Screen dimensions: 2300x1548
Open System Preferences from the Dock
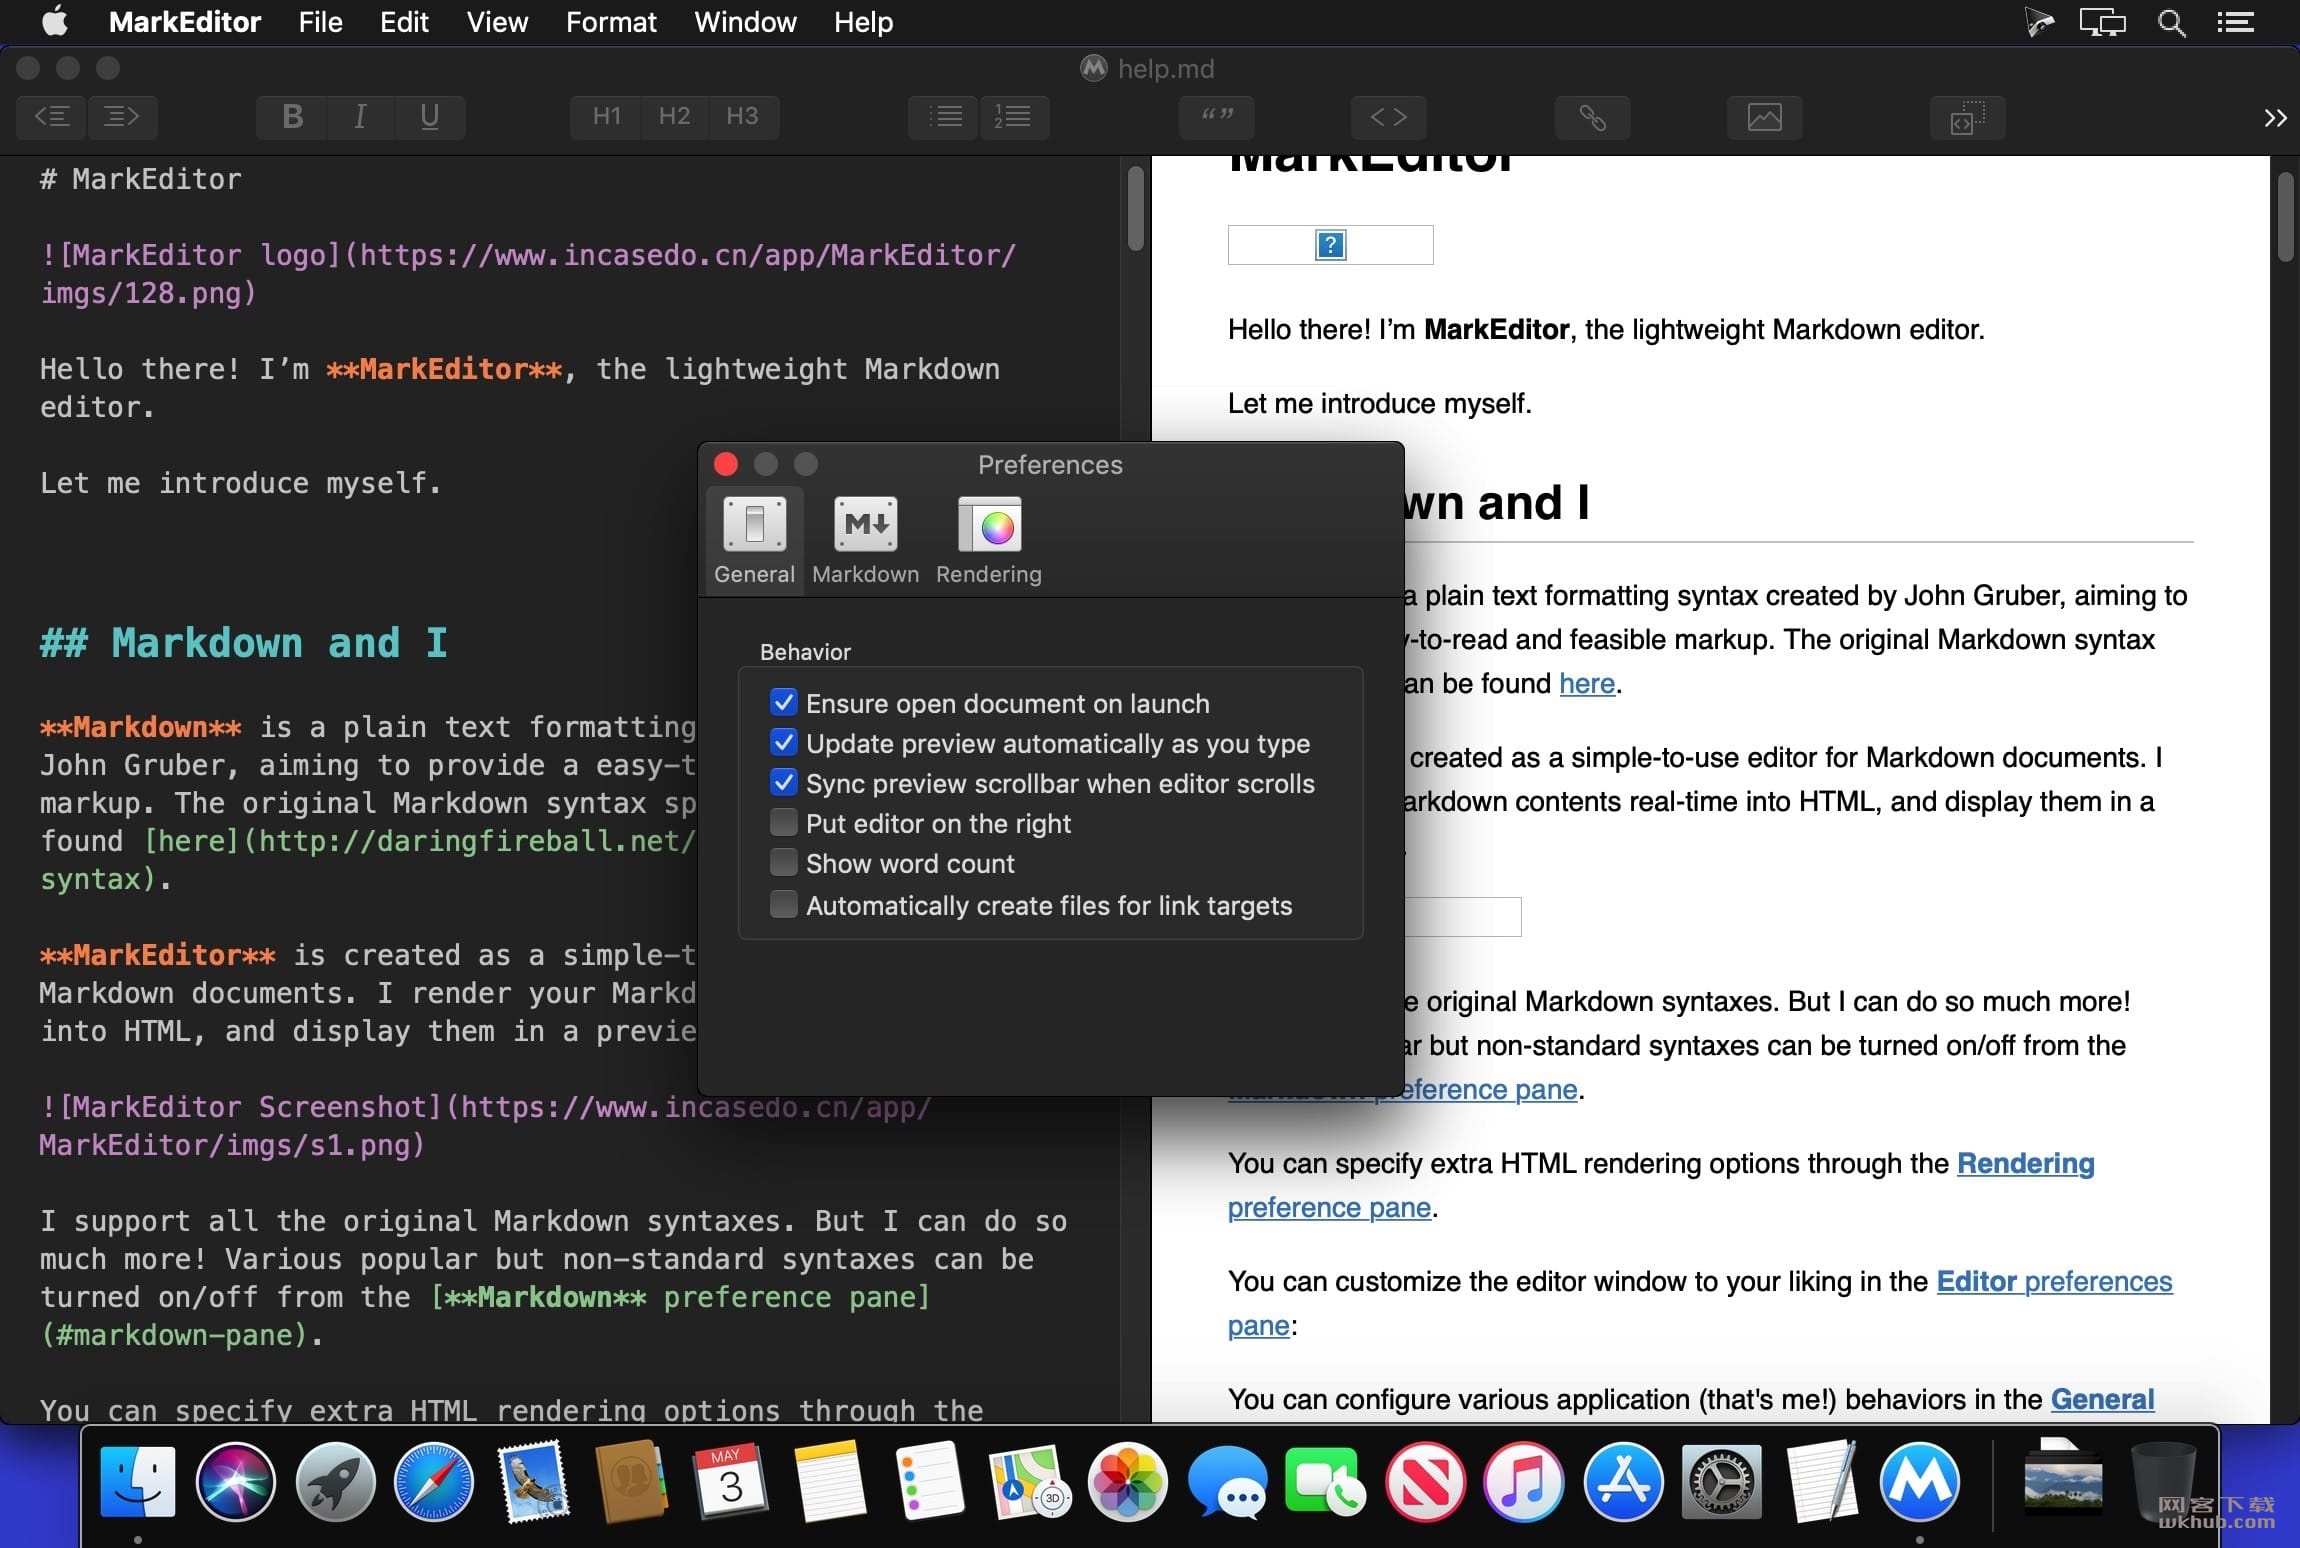1721,1481
